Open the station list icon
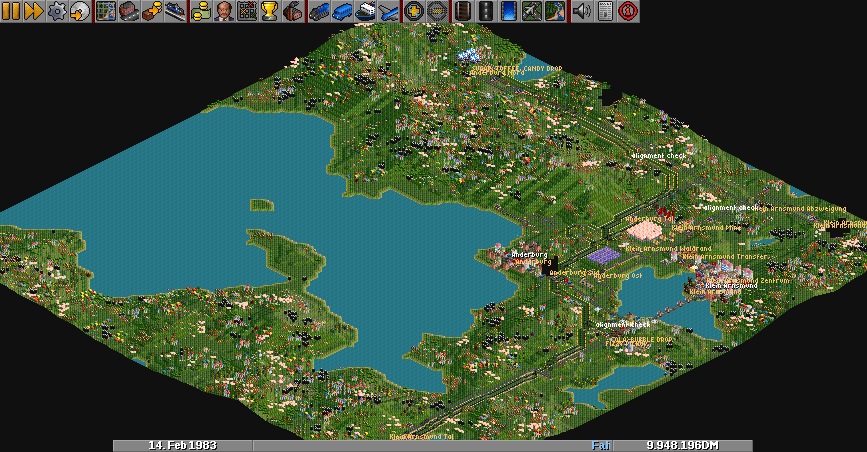Image resolution: width=867 pixels, height=452 pixels. pyautogui.click(x=175, y=11)
